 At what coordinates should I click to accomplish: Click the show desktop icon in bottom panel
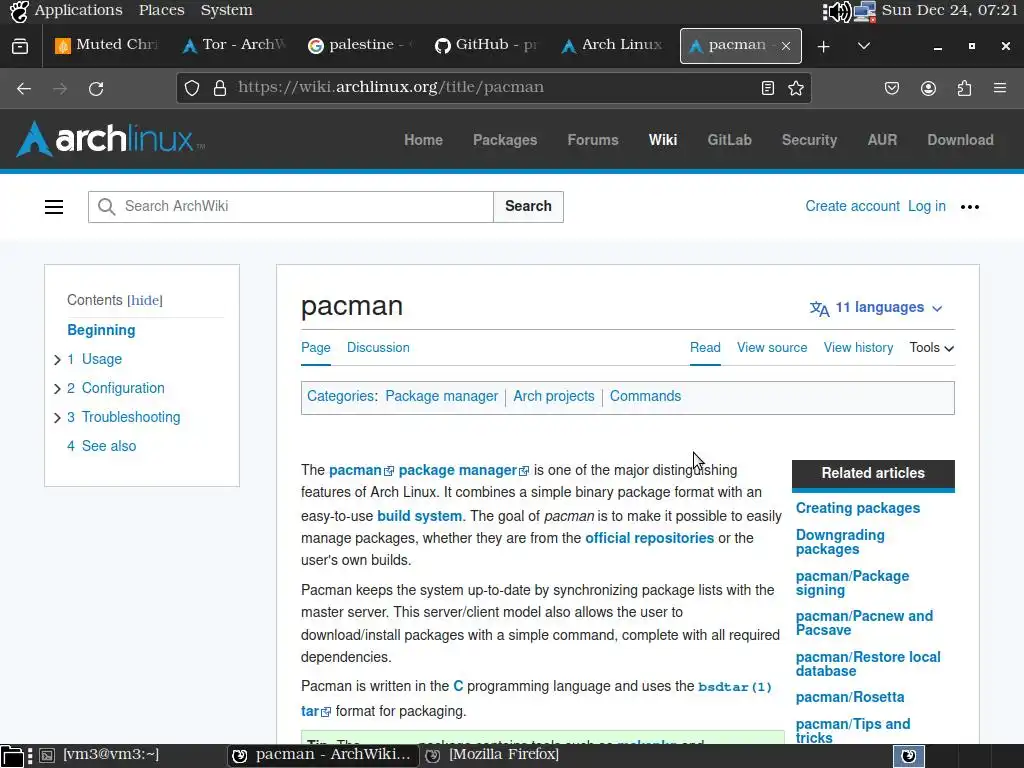pos(12,756)
